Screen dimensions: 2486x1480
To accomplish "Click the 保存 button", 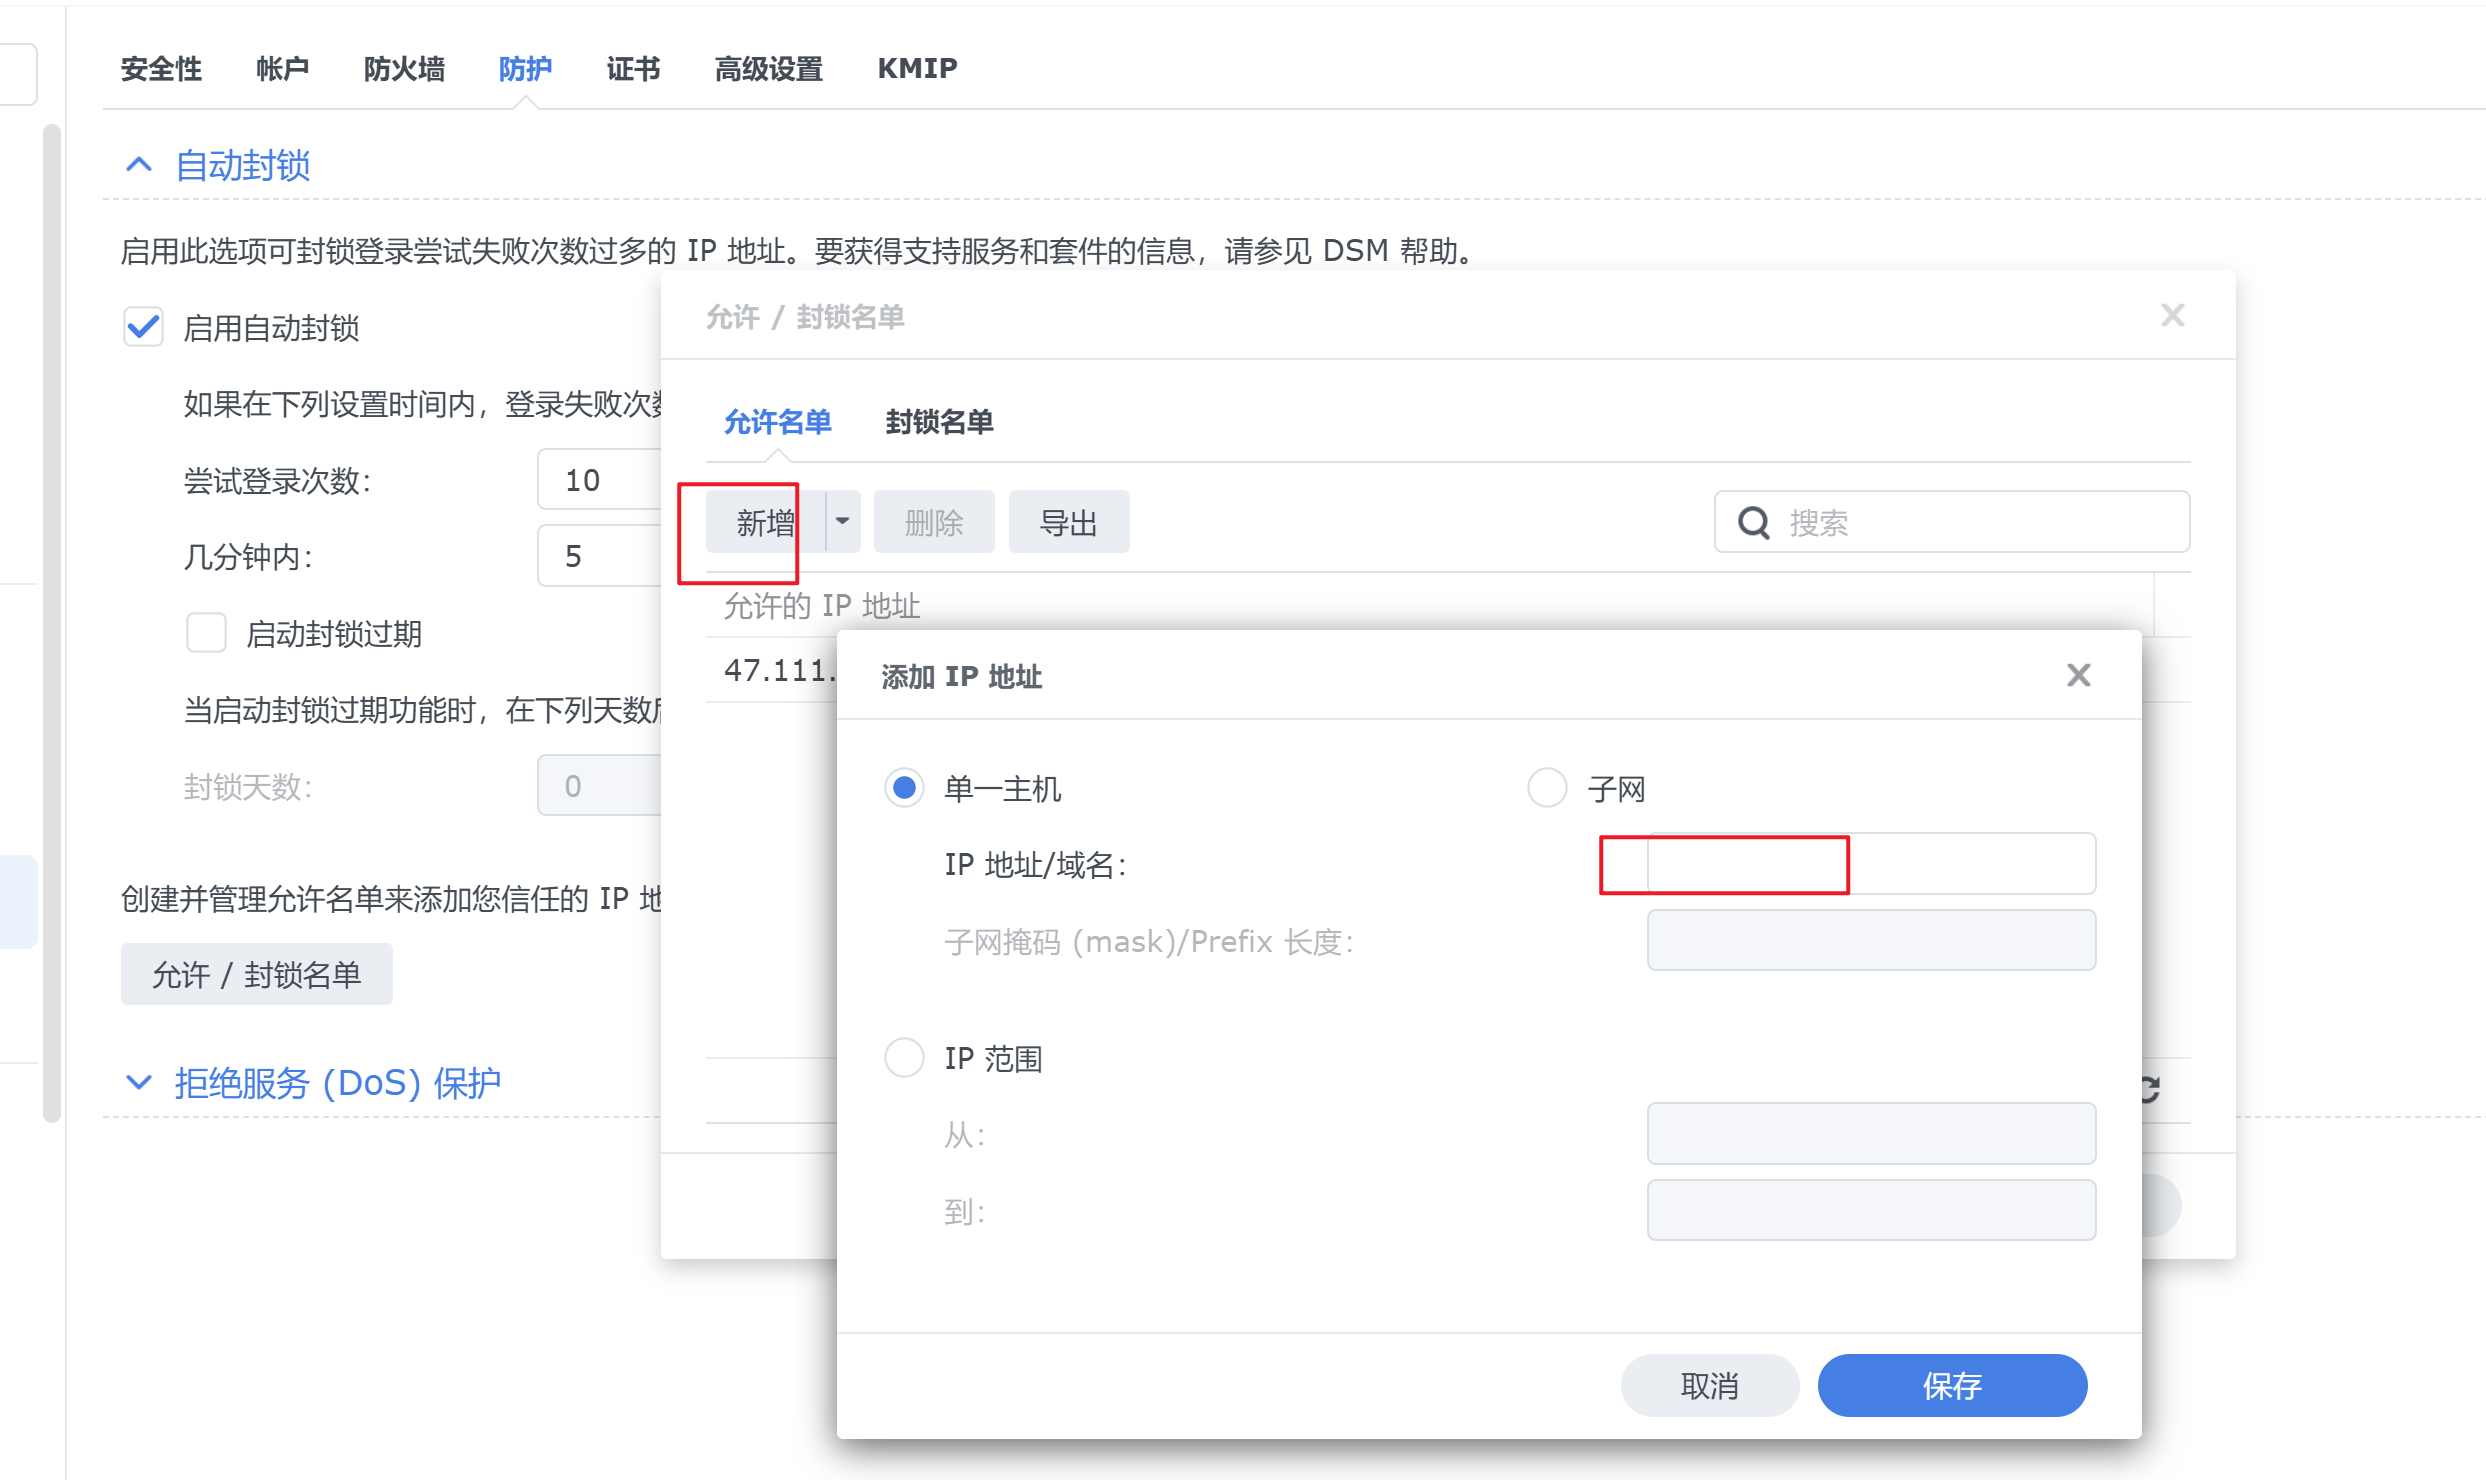I will tap(1951, 1385).
